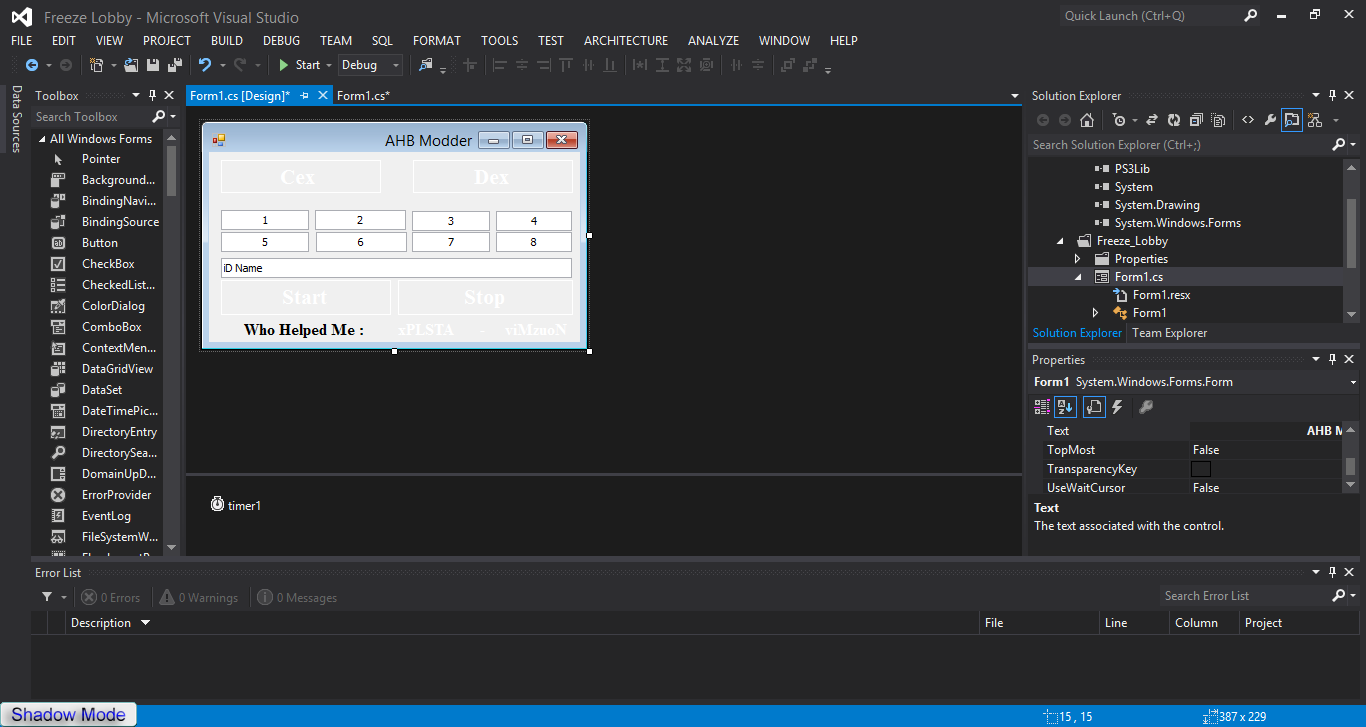Click the Pending Changes Filter clock icon

(x=1119, y=120)
